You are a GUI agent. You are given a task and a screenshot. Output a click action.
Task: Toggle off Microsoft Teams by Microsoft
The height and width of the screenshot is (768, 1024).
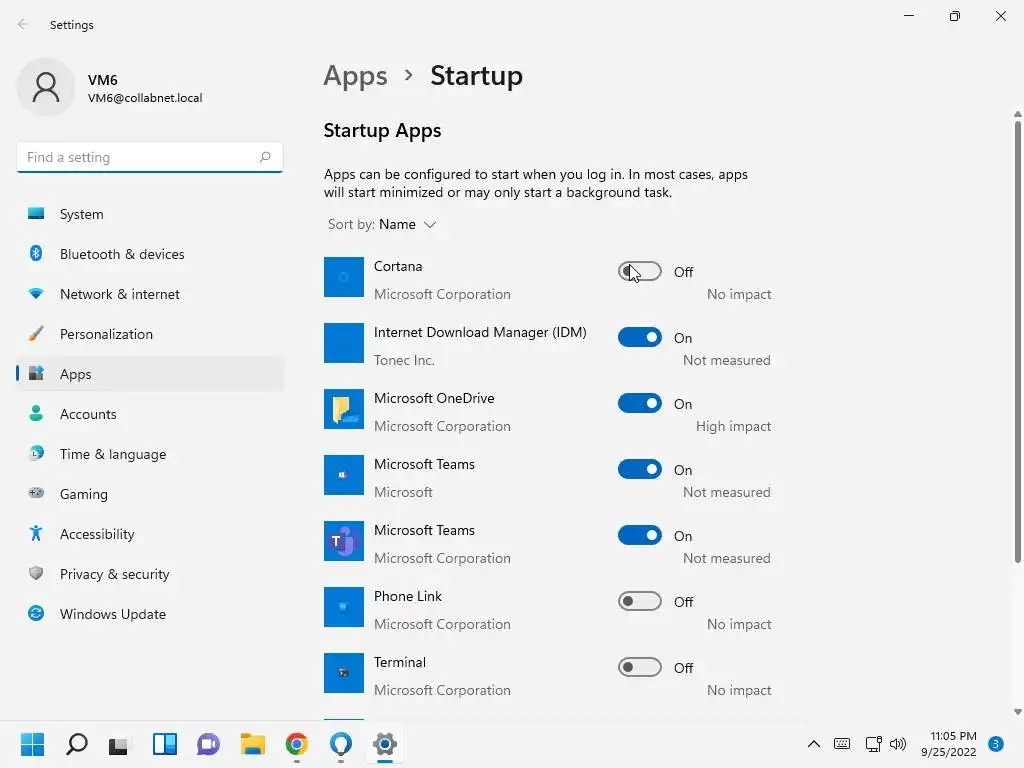click(x=639, y=470)
